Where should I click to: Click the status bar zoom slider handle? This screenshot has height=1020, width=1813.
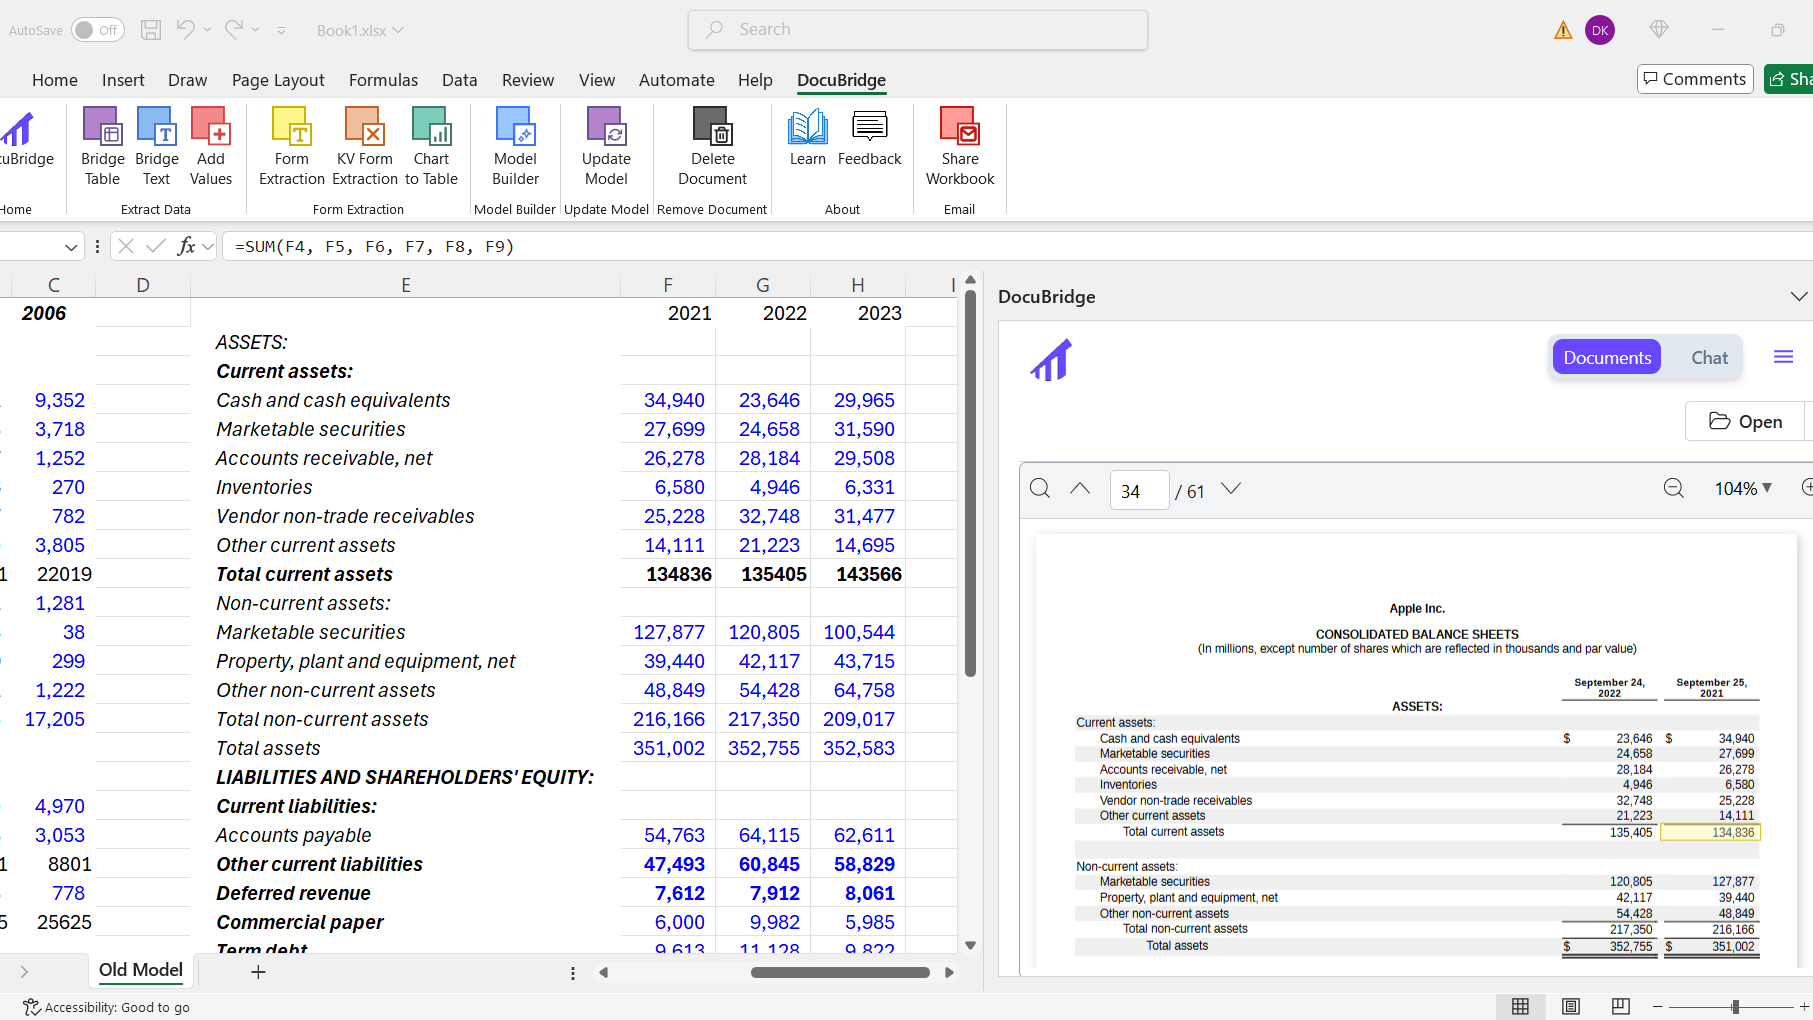tap(1735, 1007)
